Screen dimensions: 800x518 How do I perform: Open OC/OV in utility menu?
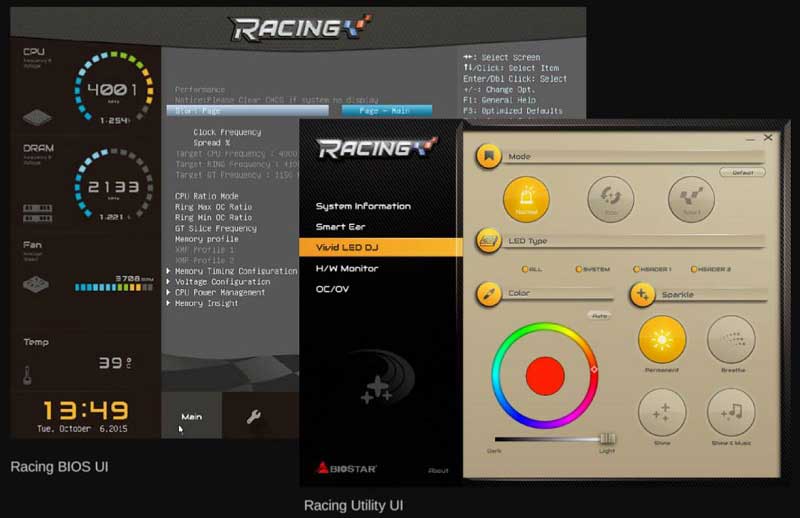[332, 289]
